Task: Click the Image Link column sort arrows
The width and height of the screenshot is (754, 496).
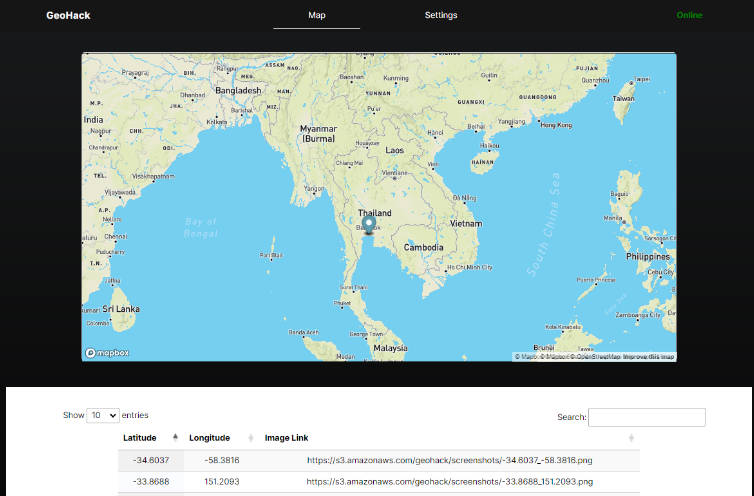Action: click(630, 438)
